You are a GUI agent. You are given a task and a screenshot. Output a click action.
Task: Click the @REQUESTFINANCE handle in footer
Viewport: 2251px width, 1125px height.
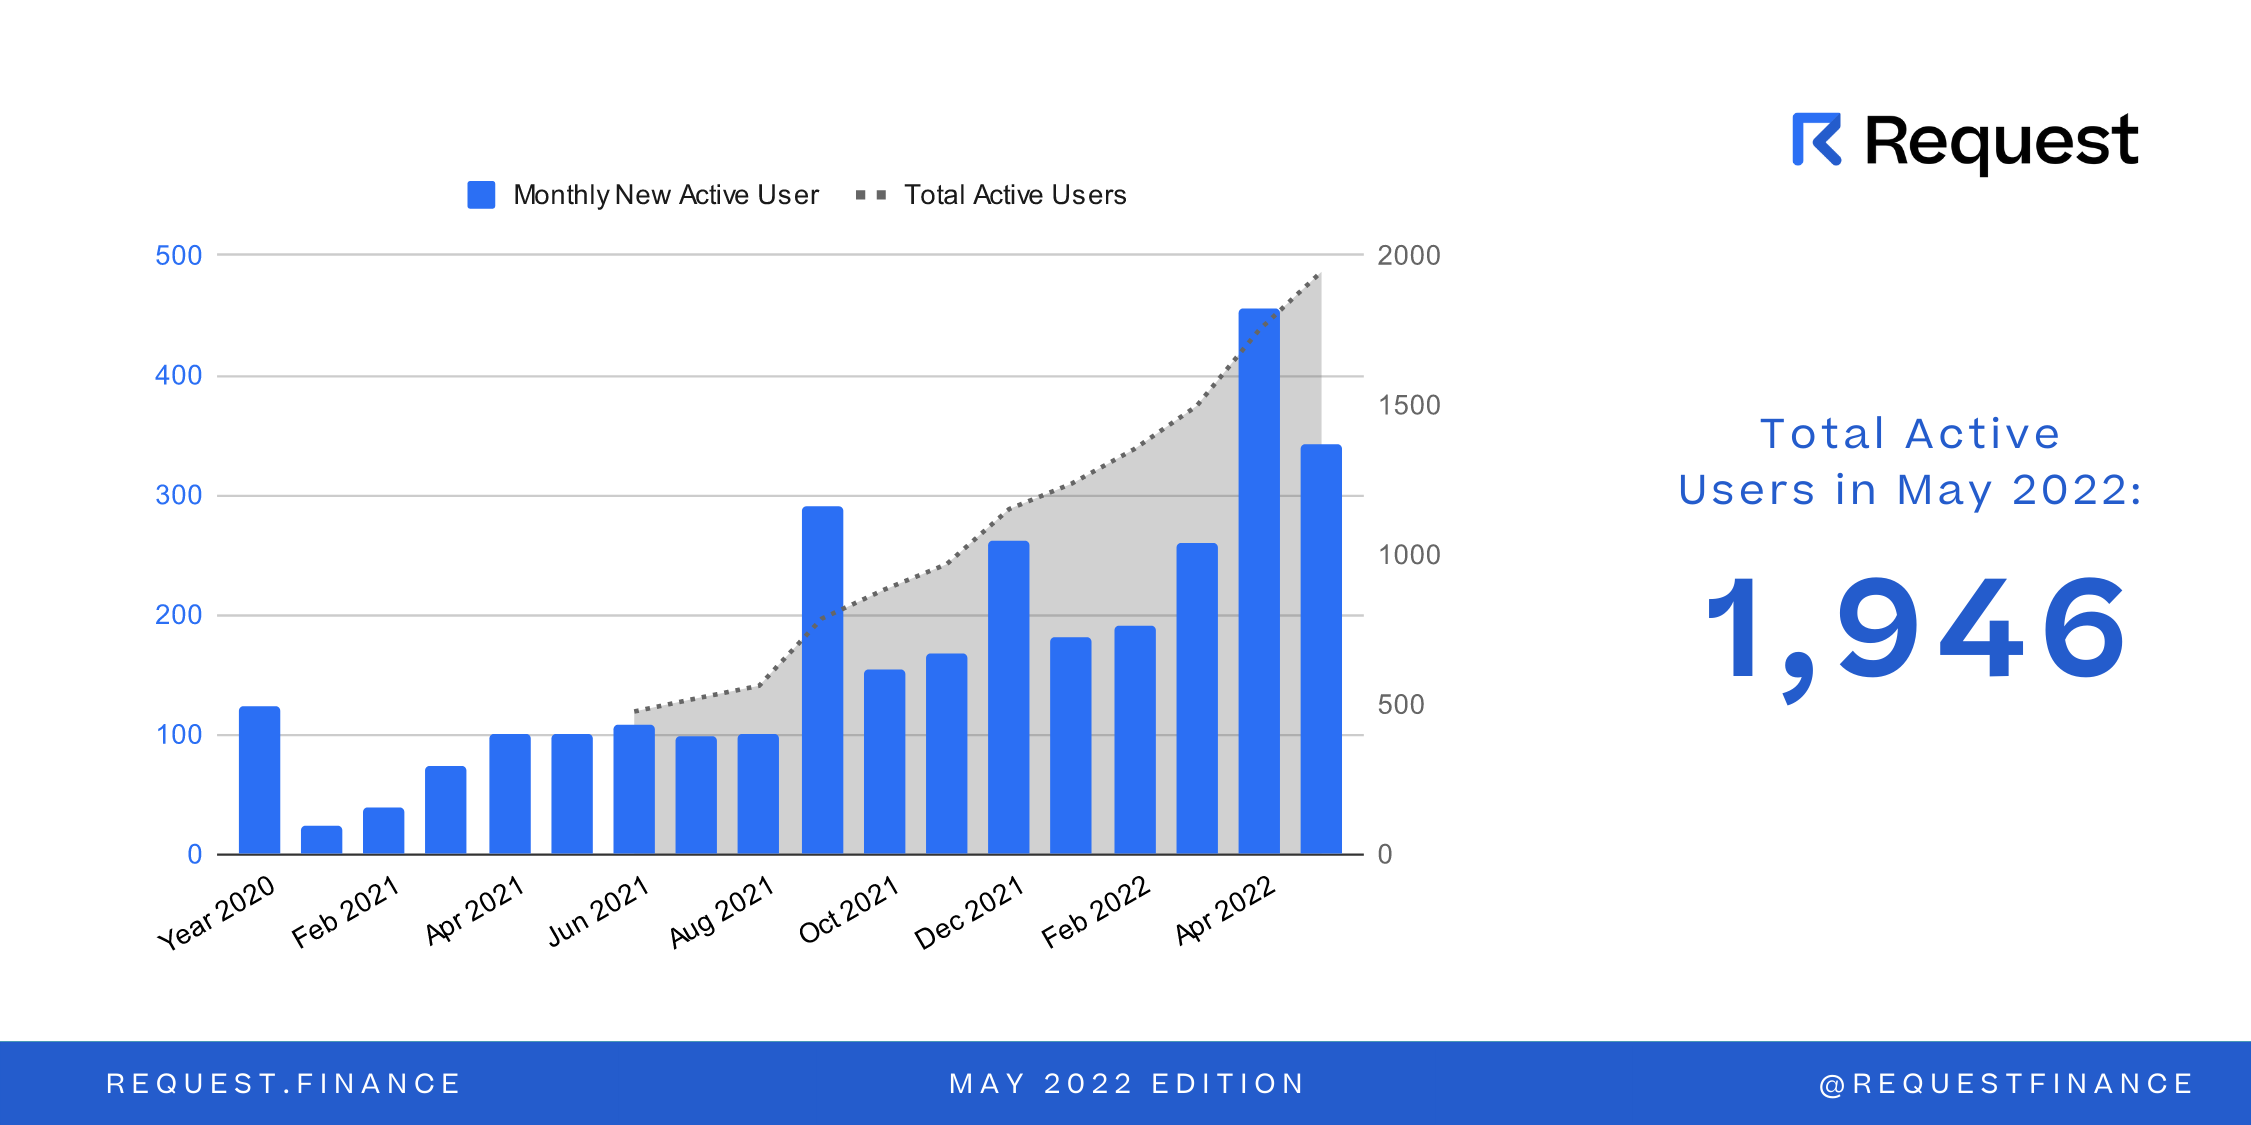pyautogui.click(x=2006, y=1083)
